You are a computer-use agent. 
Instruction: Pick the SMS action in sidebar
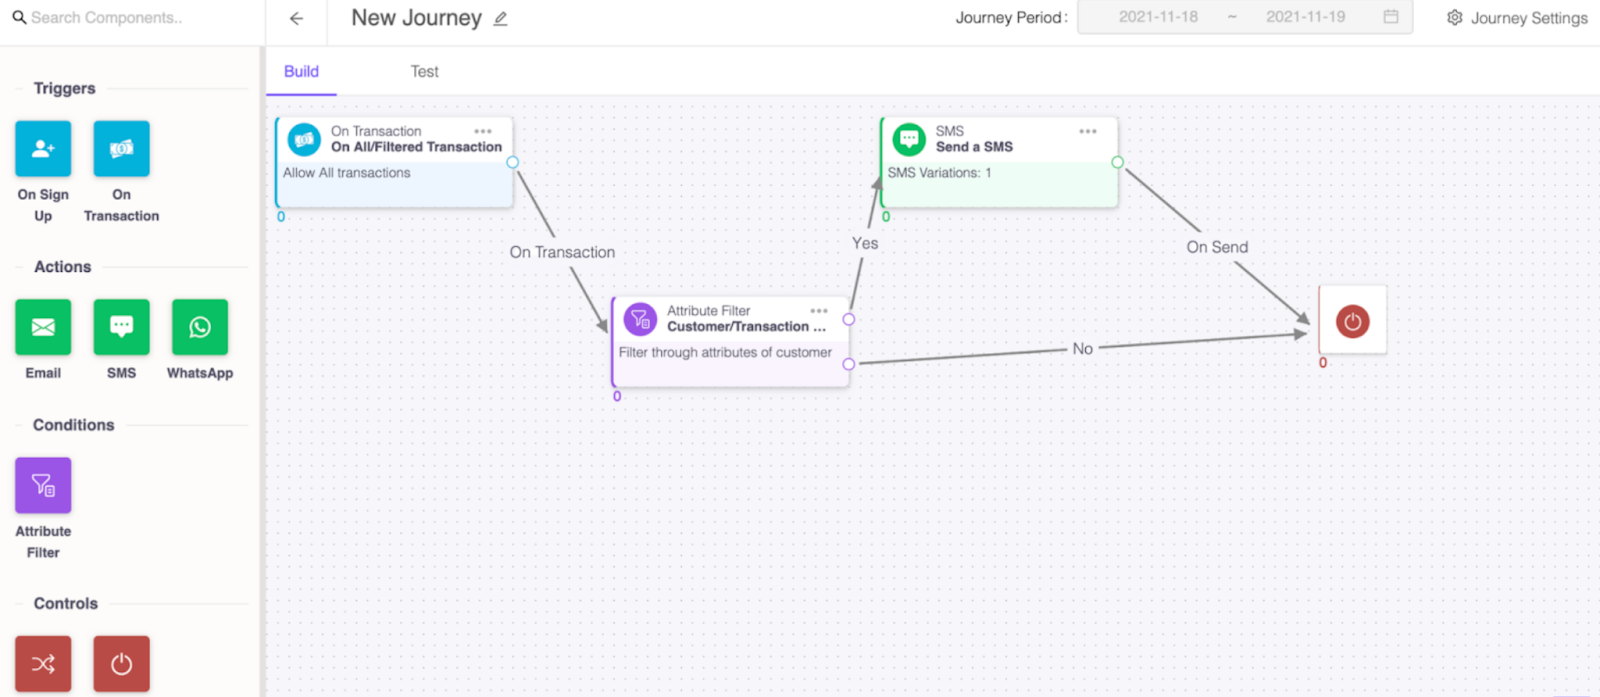(121, 327)
